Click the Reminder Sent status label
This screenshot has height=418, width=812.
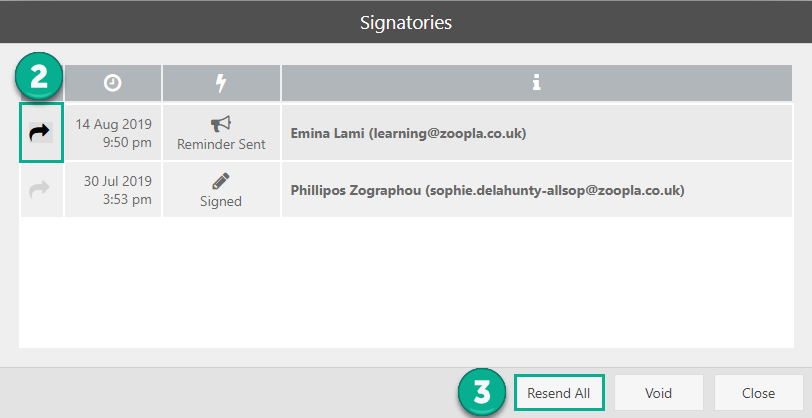(x=221, y=144)
